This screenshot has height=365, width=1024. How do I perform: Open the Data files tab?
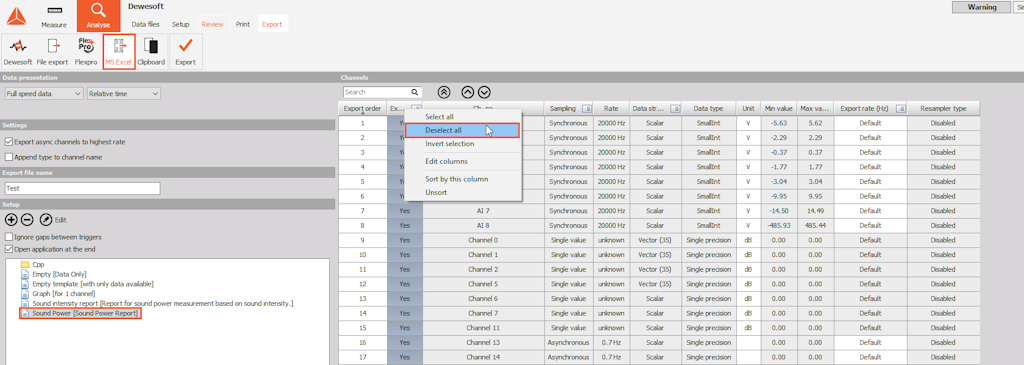pyautogui.click(x=146, y=24)
